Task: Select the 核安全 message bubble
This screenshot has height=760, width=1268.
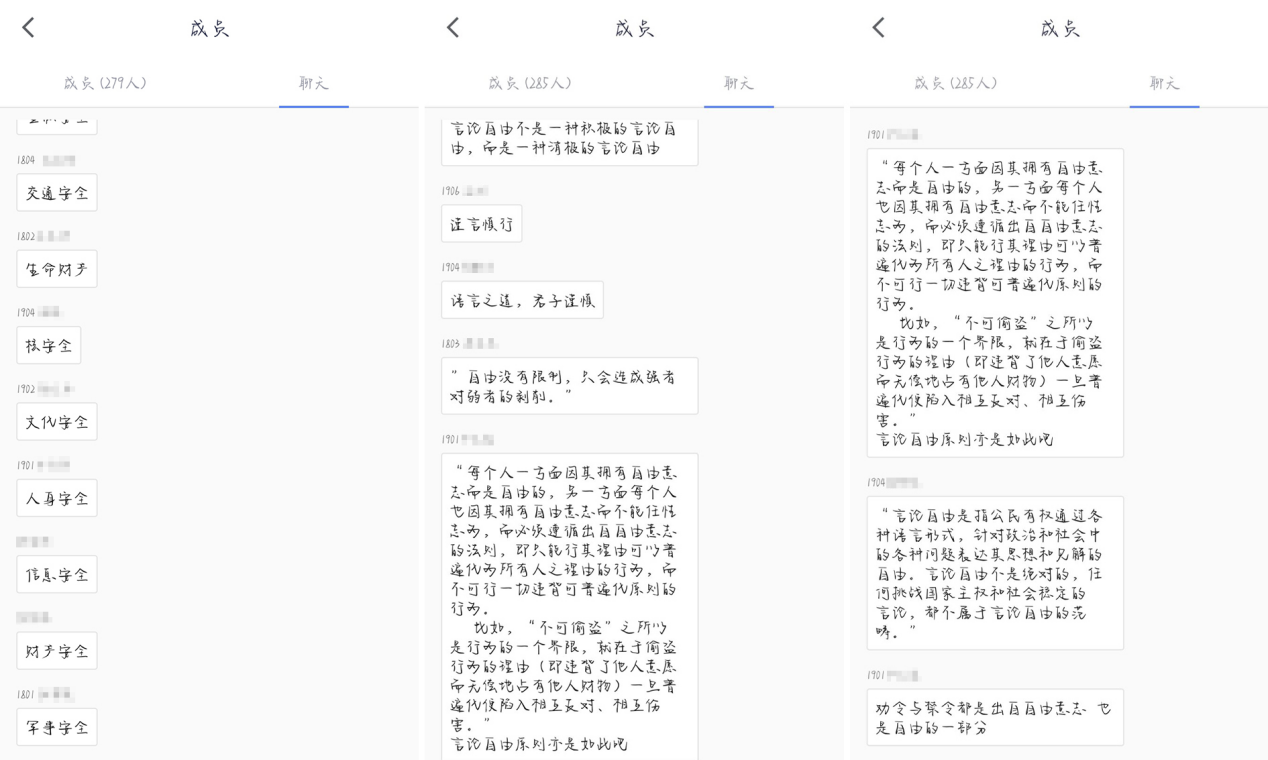Action: click(x=49, y=346)
